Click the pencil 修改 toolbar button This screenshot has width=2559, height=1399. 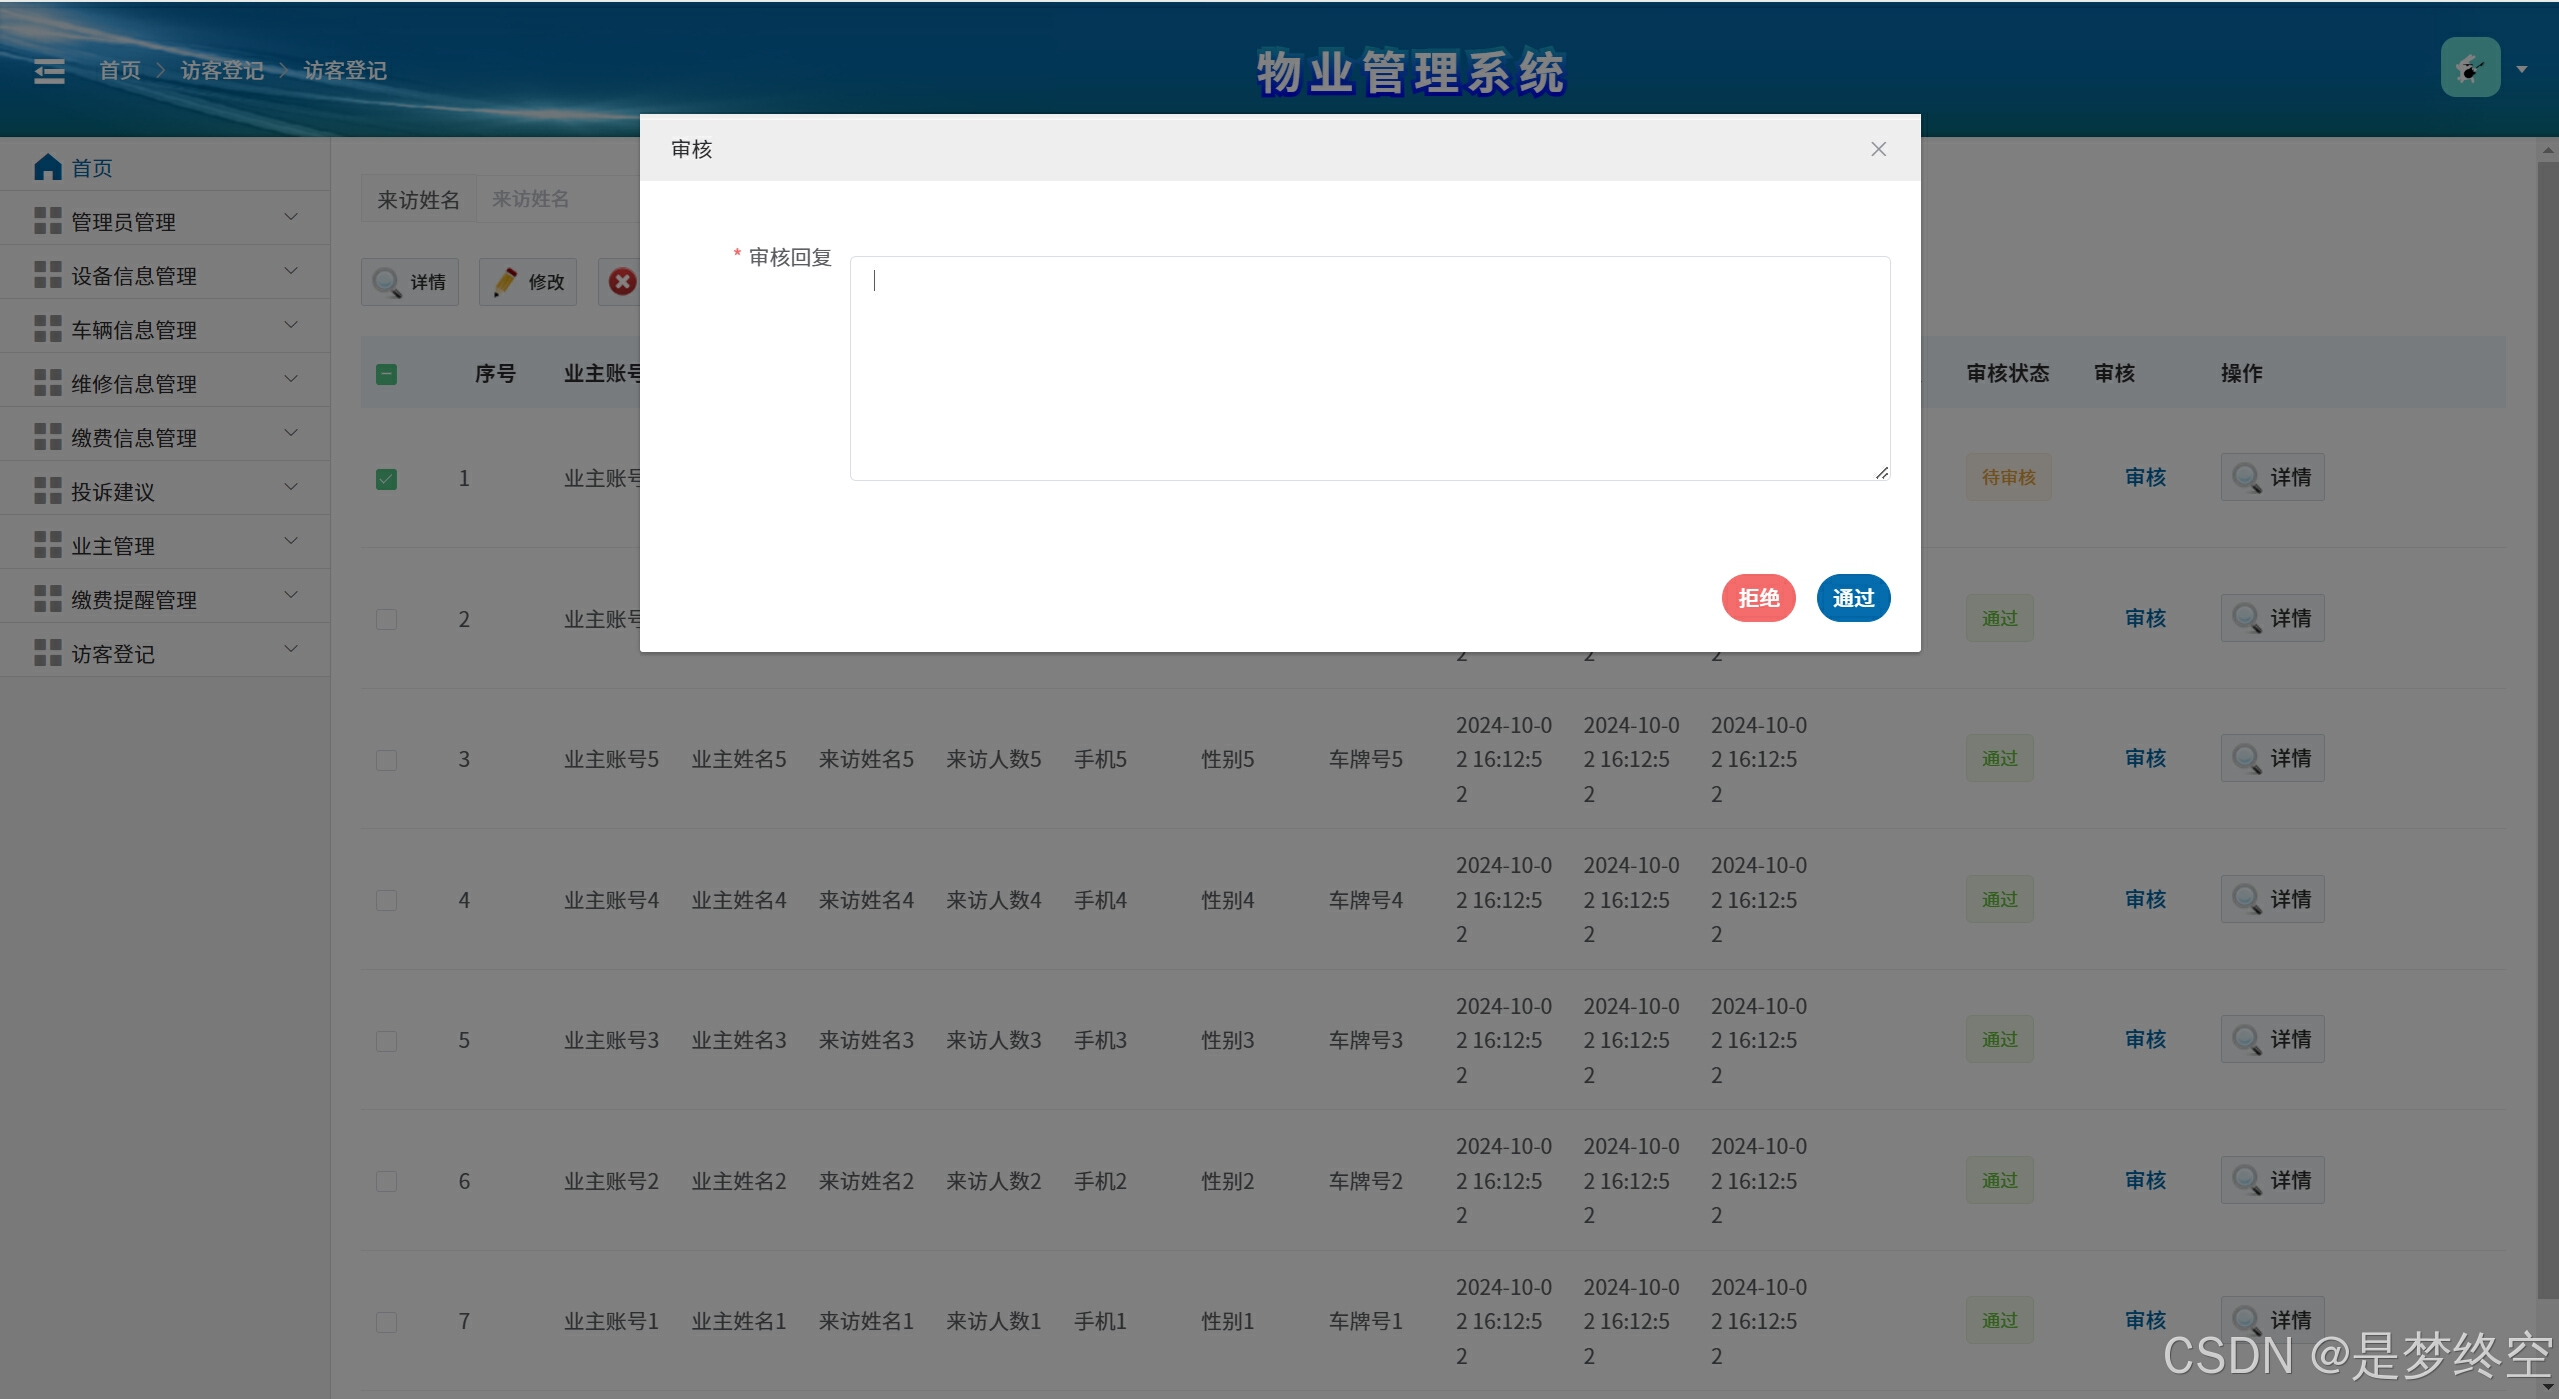[x=528, y=282]
